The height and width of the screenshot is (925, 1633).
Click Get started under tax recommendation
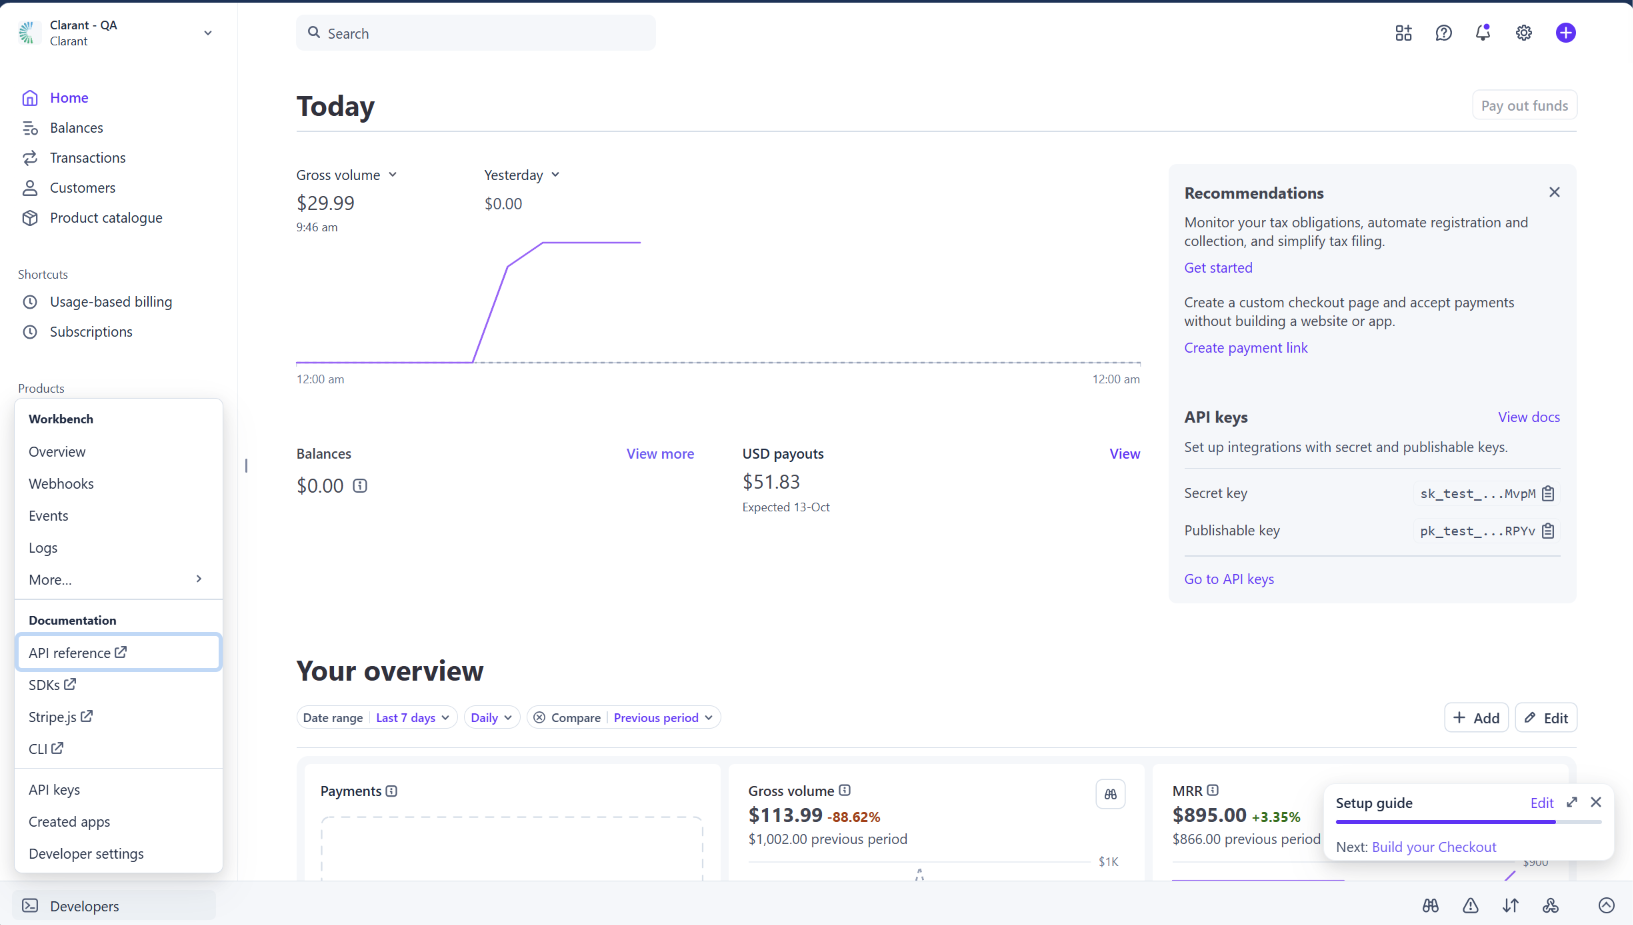pos(1218,268)
